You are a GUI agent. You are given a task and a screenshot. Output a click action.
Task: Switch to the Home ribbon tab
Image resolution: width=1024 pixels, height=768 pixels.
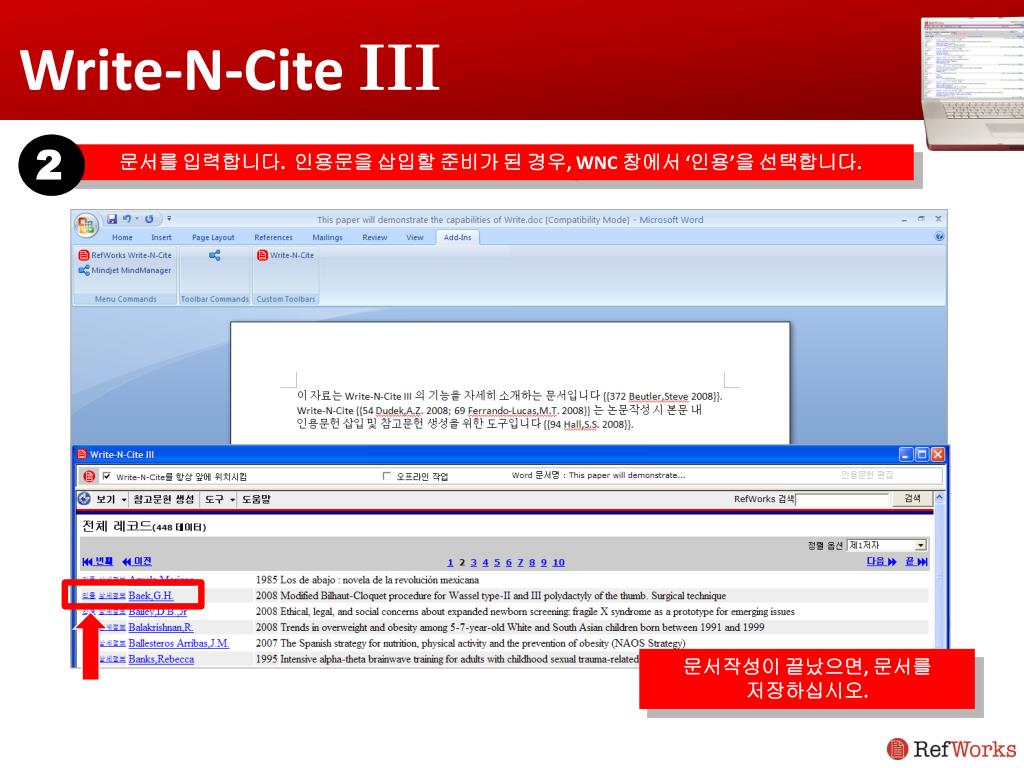[122, 238]
